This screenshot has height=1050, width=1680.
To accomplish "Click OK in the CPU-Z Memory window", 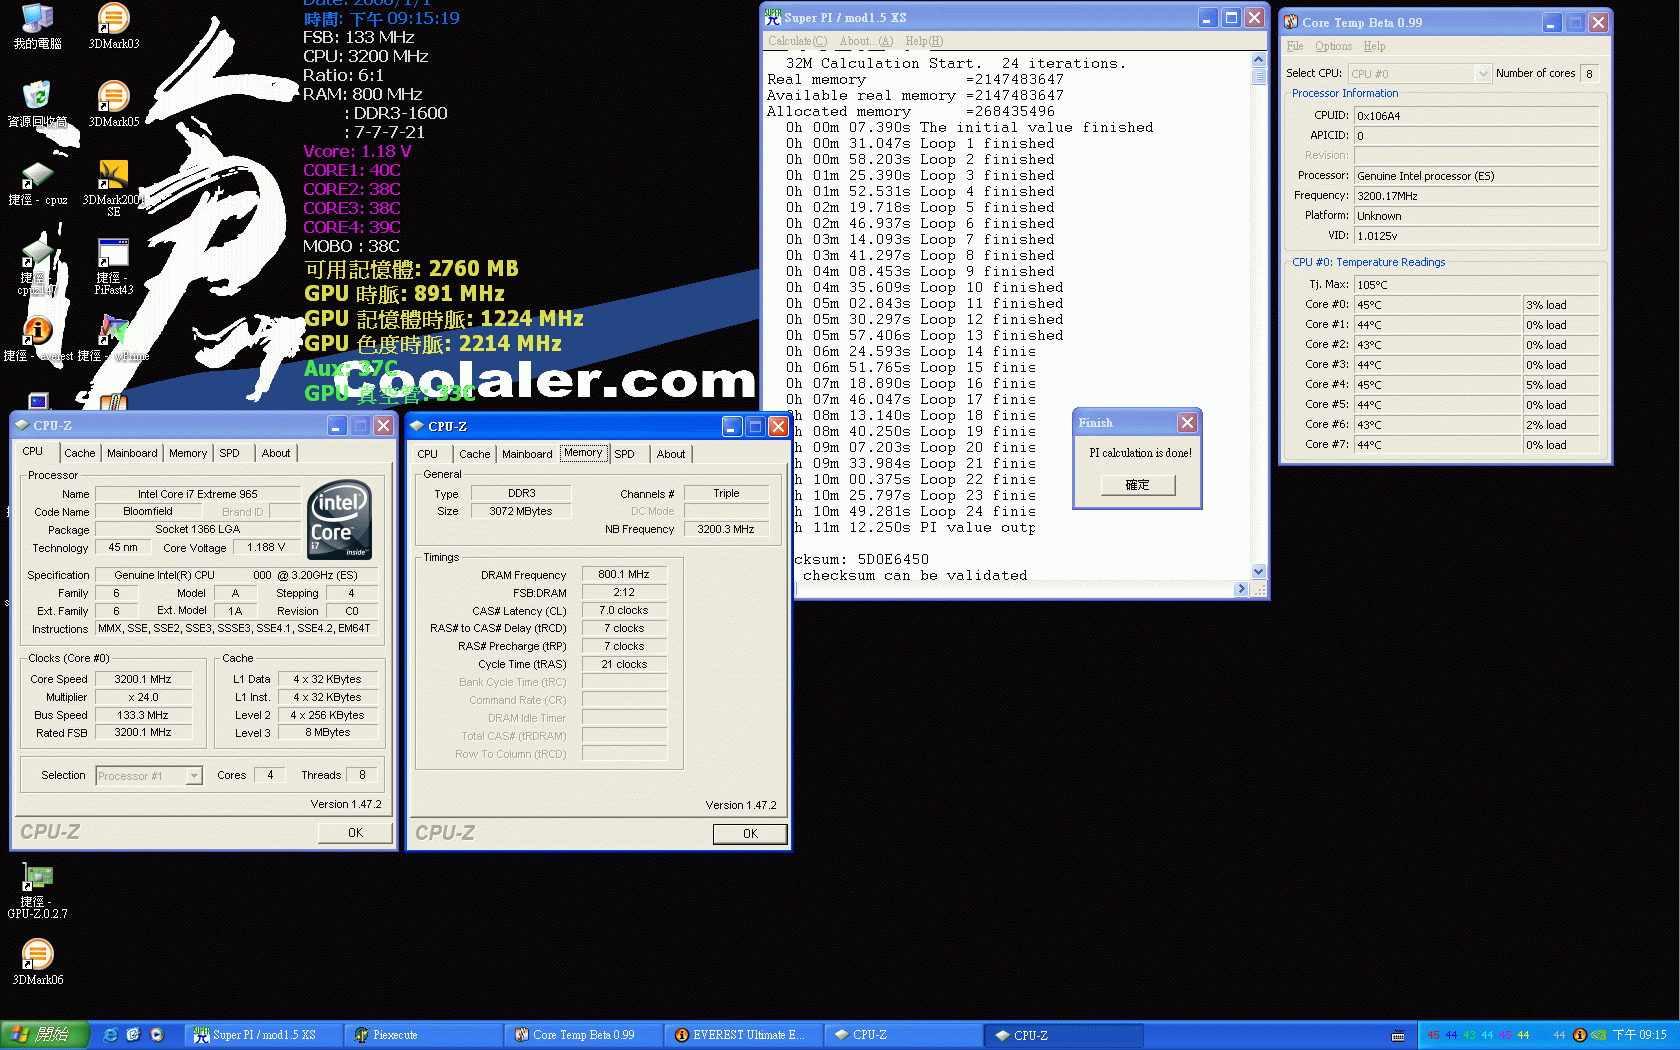I will pos(750,834).
